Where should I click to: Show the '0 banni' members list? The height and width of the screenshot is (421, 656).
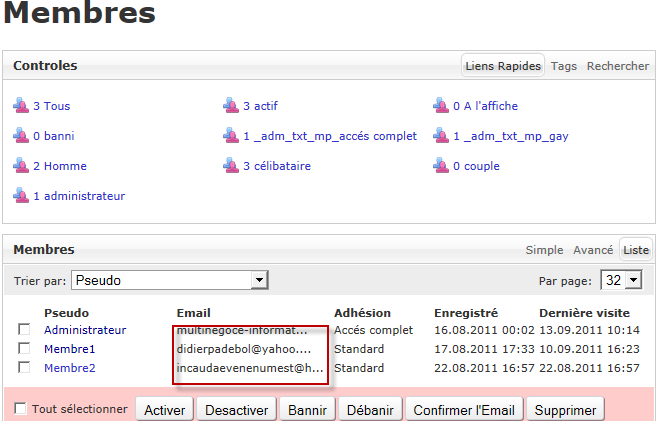pyautogui.click(x=54, y=136)
